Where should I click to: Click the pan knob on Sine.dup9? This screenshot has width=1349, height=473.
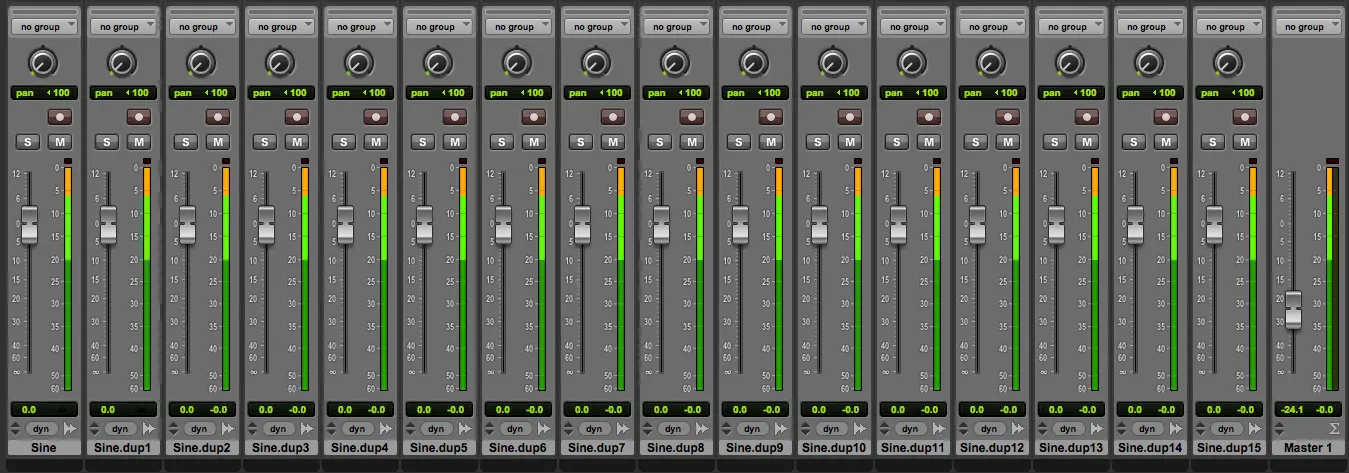pyautogui.click(x=754, y=64)
